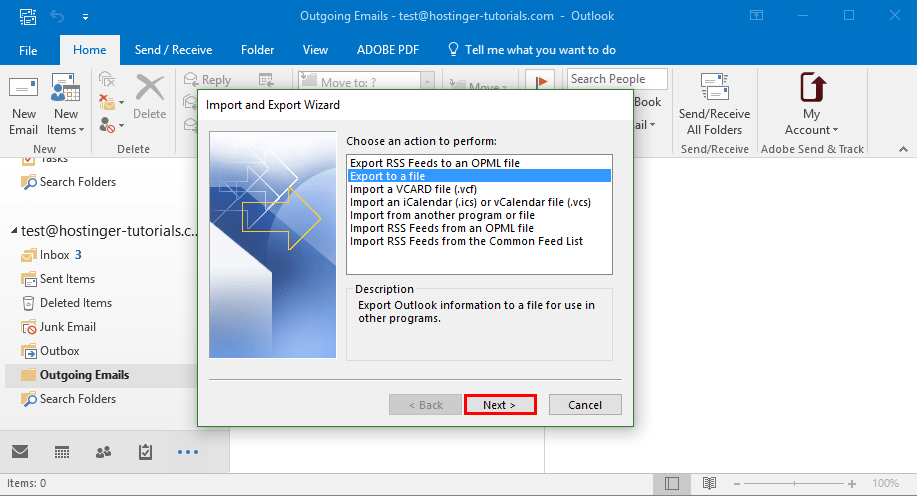The width and height of the screenshot is (917, 496).
Task: Click the Follow Up flag icon
Action: coord(540,81)
